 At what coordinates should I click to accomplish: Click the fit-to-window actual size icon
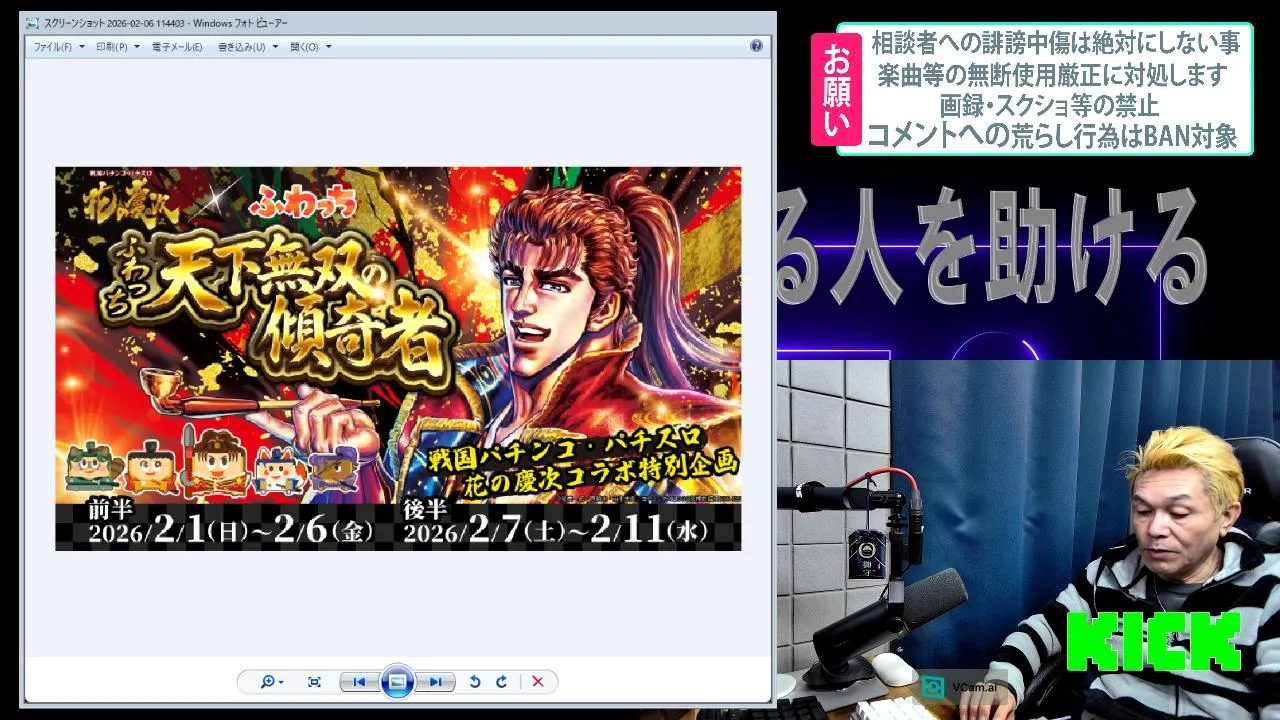314,682
